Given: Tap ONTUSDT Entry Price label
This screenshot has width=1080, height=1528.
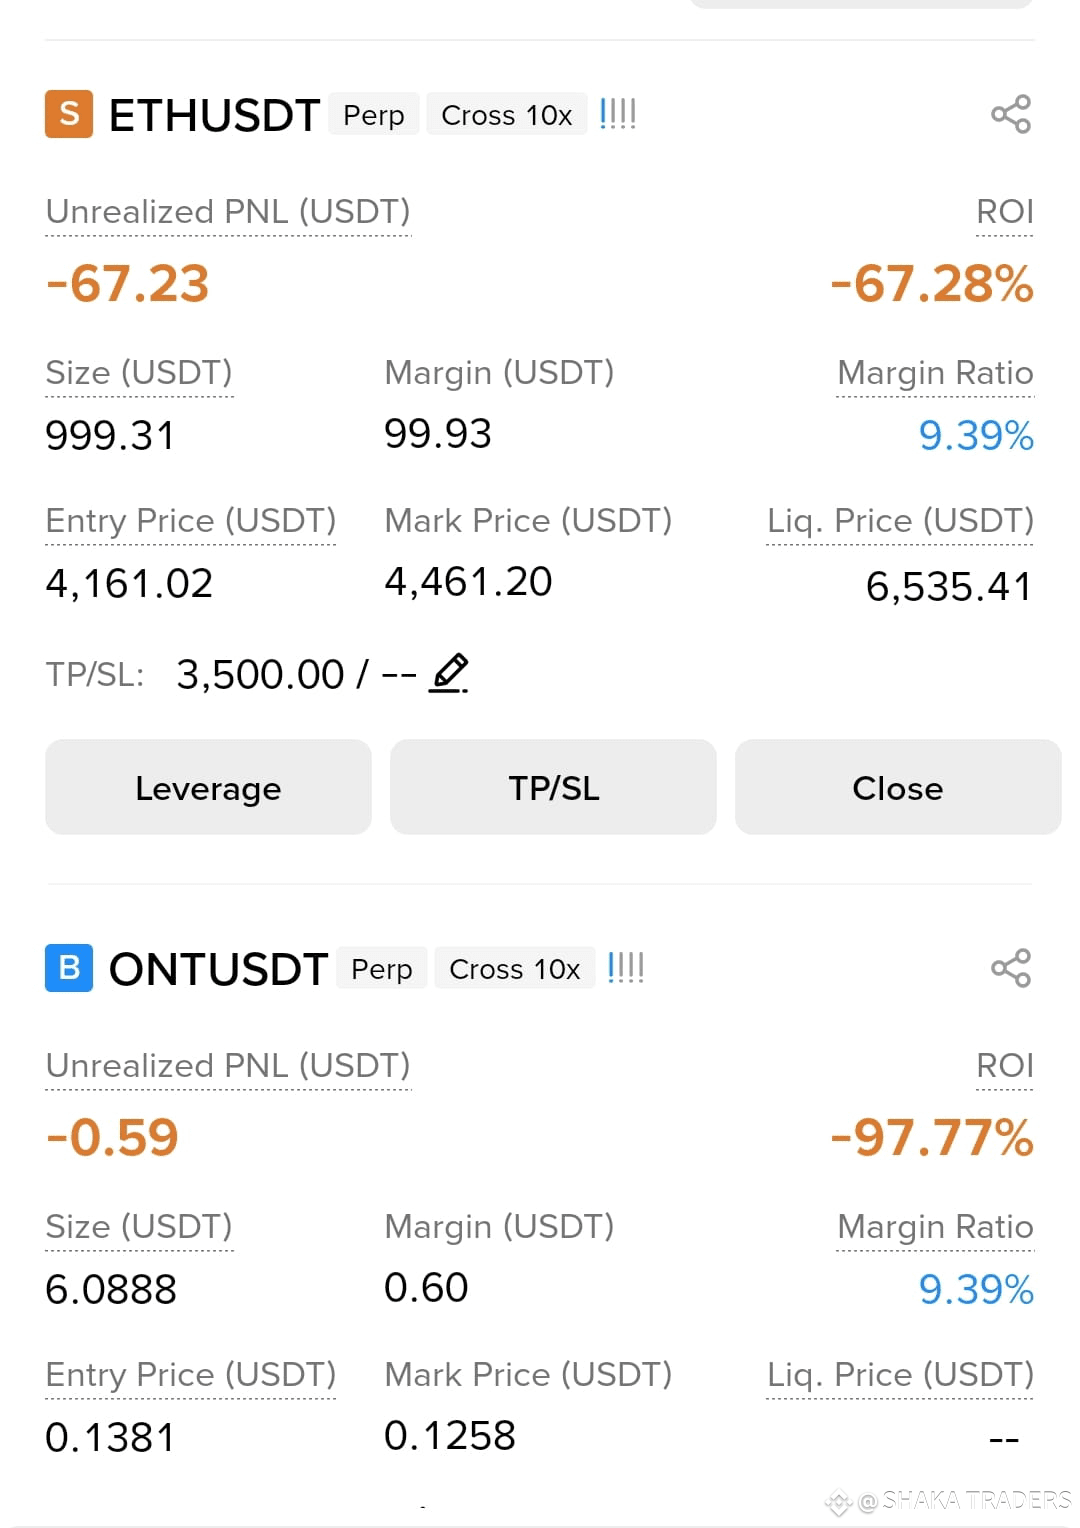Looking at the screenshot, I should tap(190, 1375).
